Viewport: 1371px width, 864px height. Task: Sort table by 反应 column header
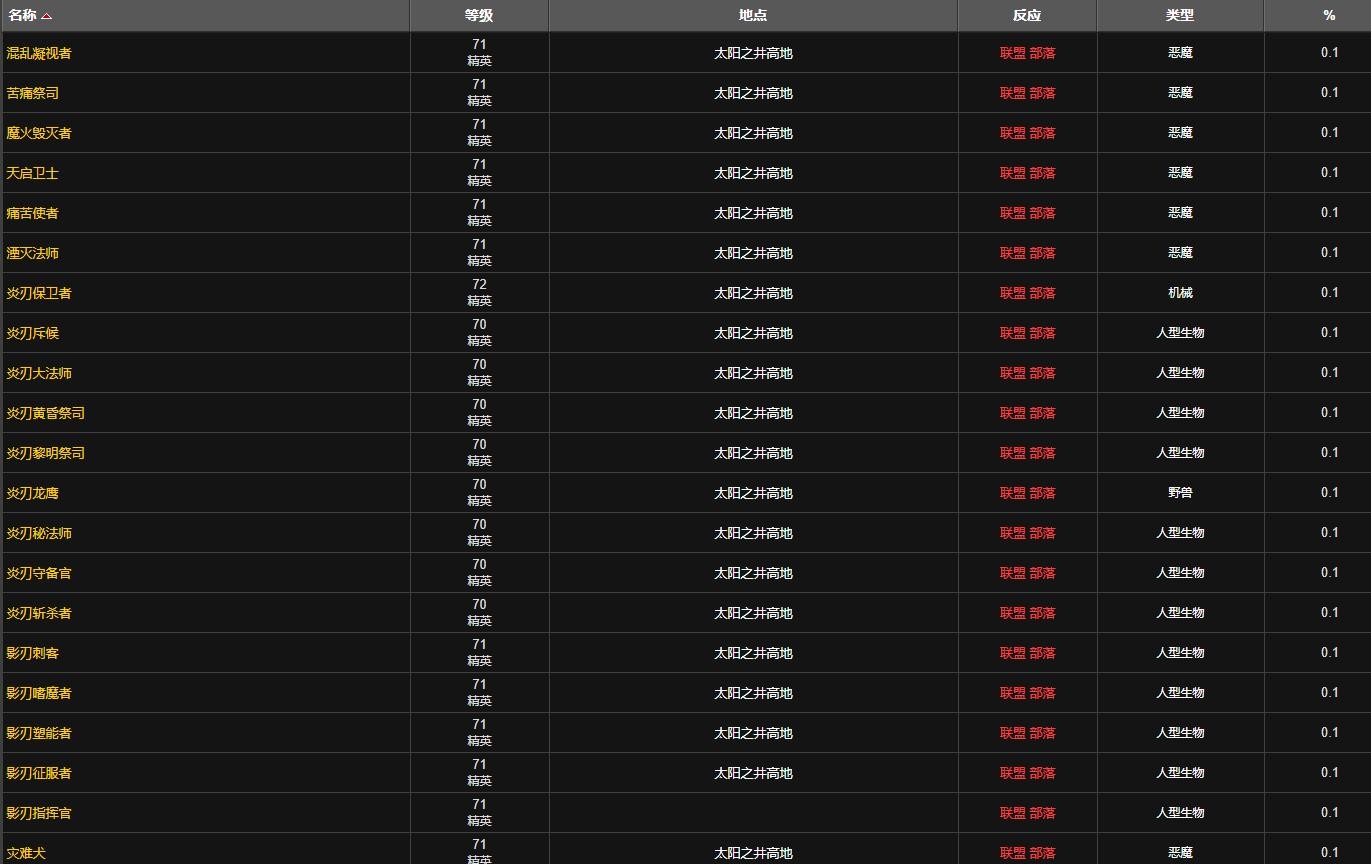click(x=1027, y=15)
